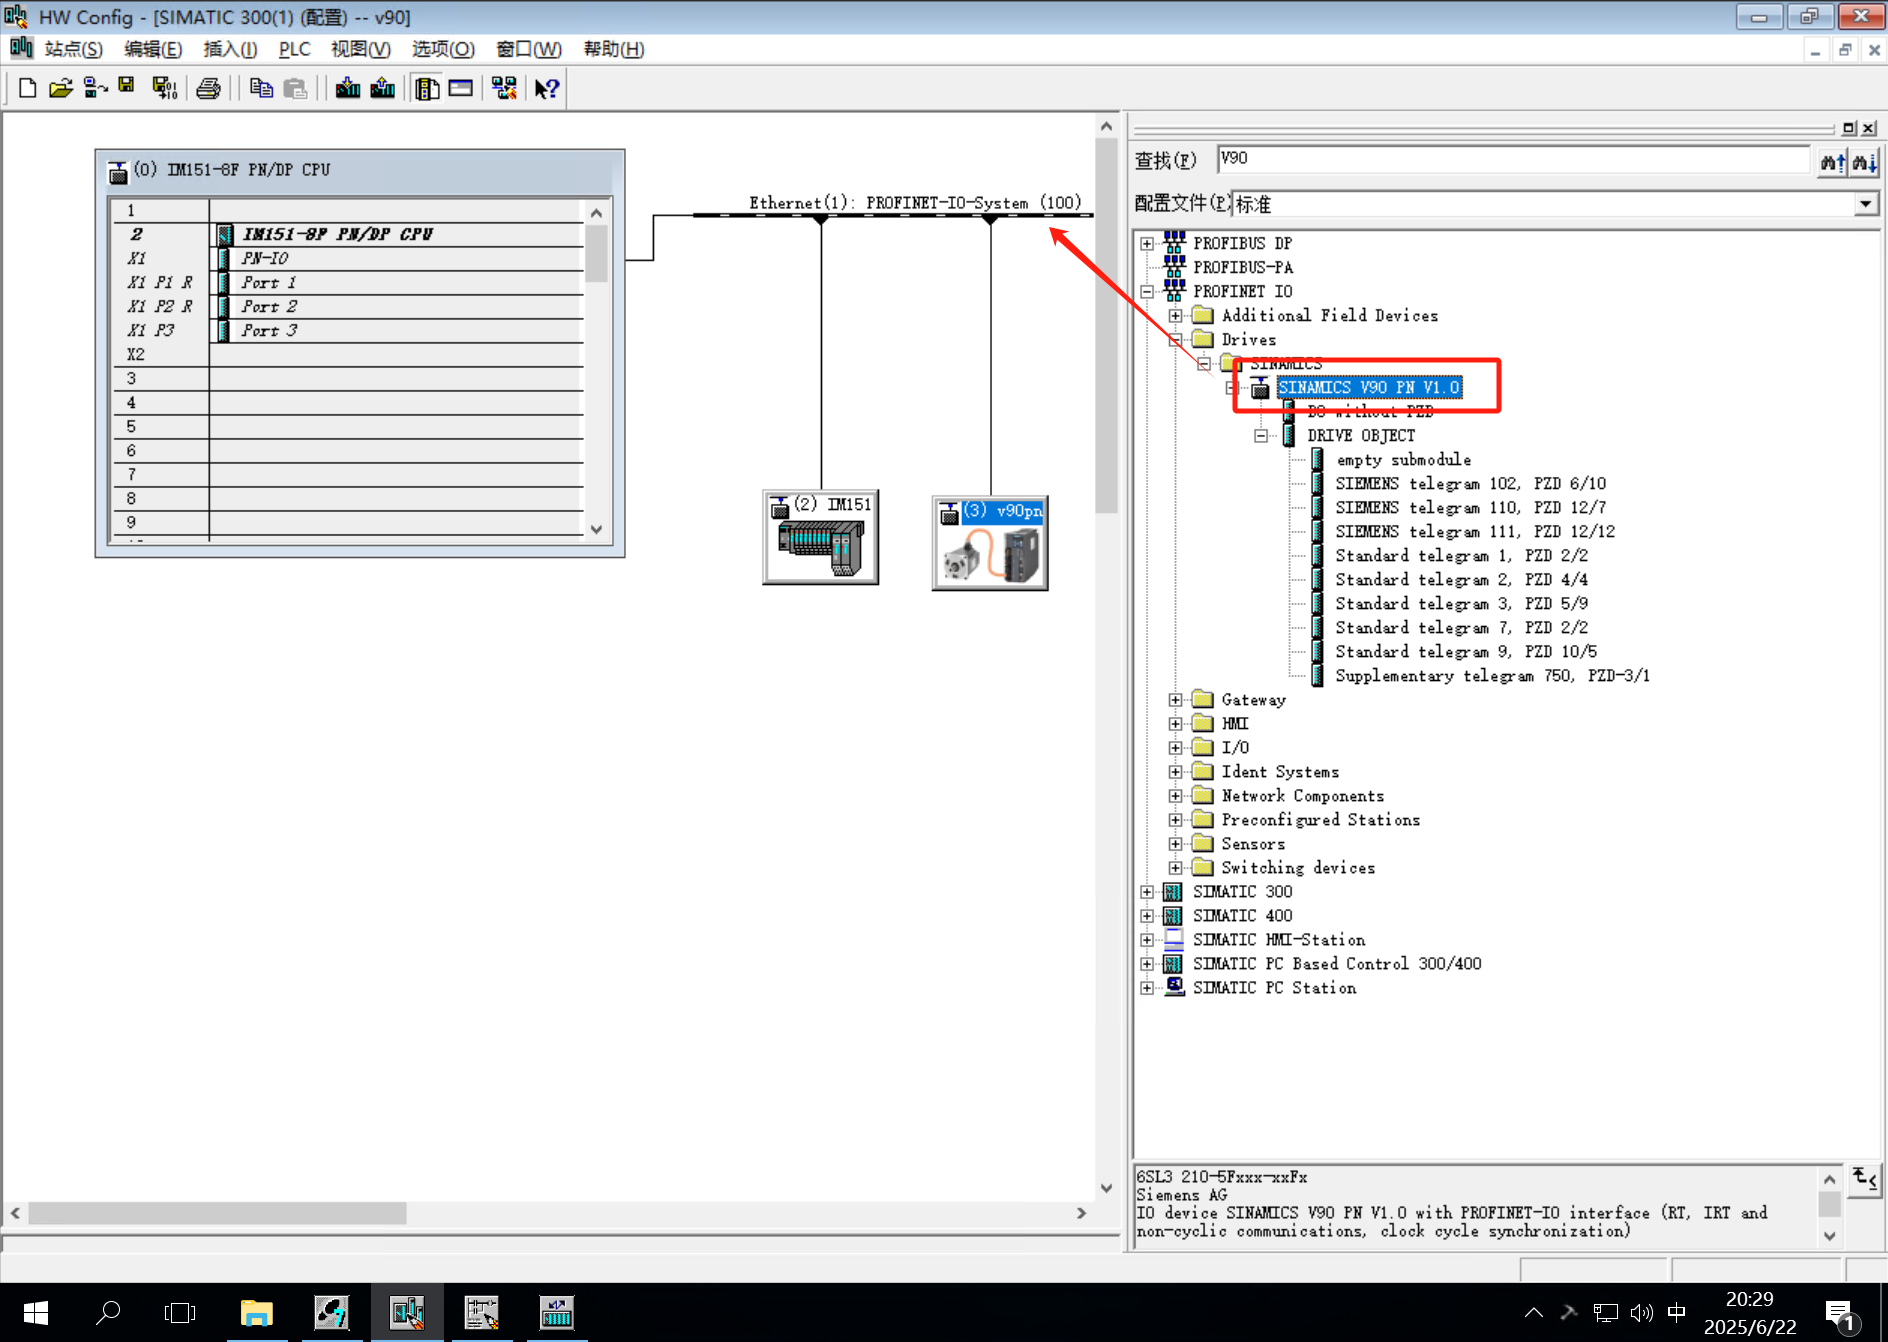
Task: Select SIEMENS telegram 111, PZD 12/12
Action: pyautogui.click(x=1475, y=531)
